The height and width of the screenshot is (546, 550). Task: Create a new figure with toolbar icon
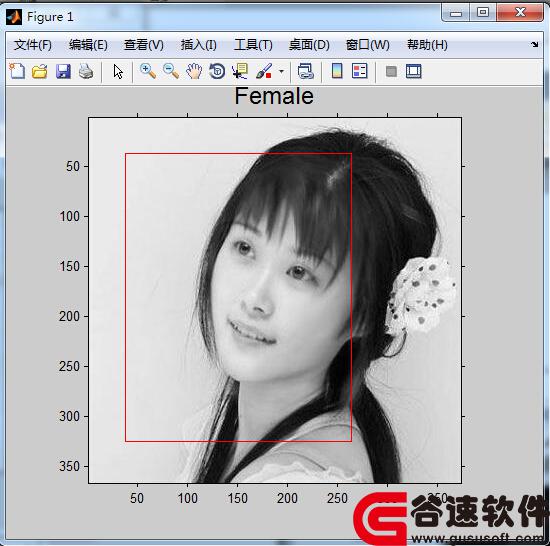[x=17, y=71]
